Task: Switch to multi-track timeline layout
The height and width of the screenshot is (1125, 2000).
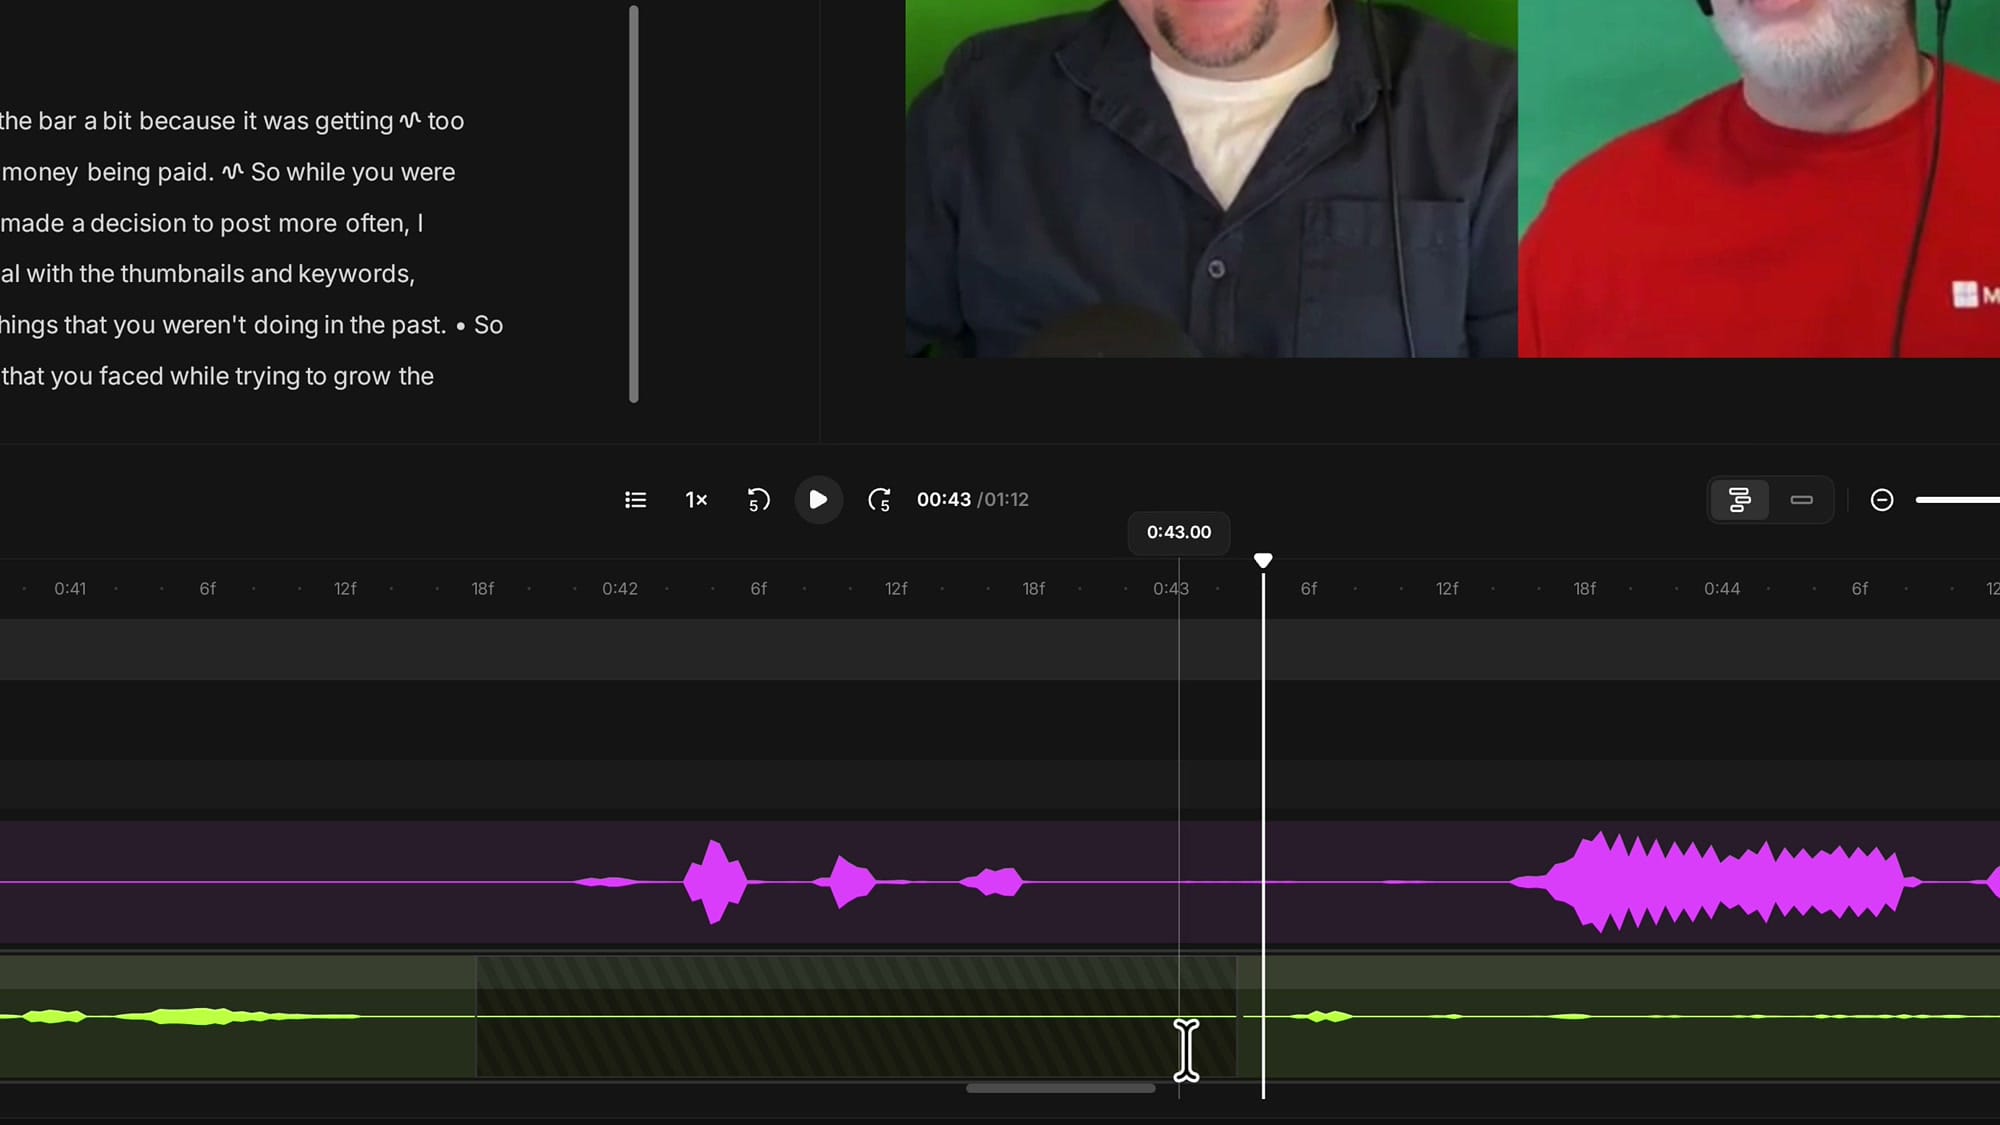Action: point(1739,499)
